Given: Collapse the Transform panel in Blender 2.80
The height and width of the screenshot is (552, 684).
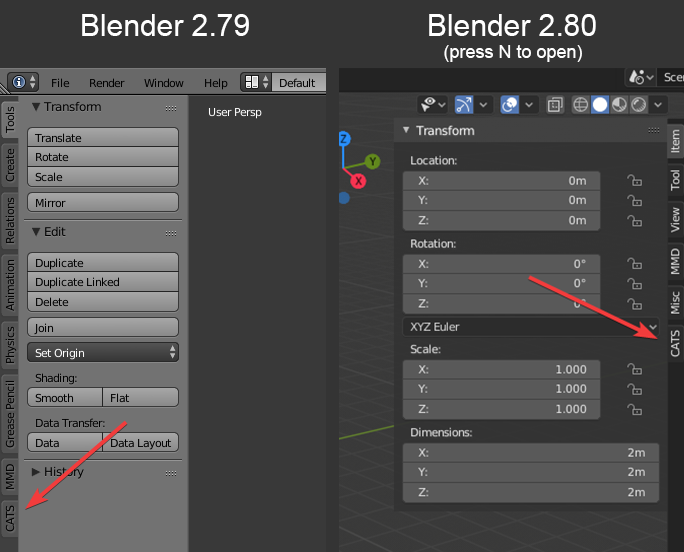Looking at the screenshot, I should (406, 130).
